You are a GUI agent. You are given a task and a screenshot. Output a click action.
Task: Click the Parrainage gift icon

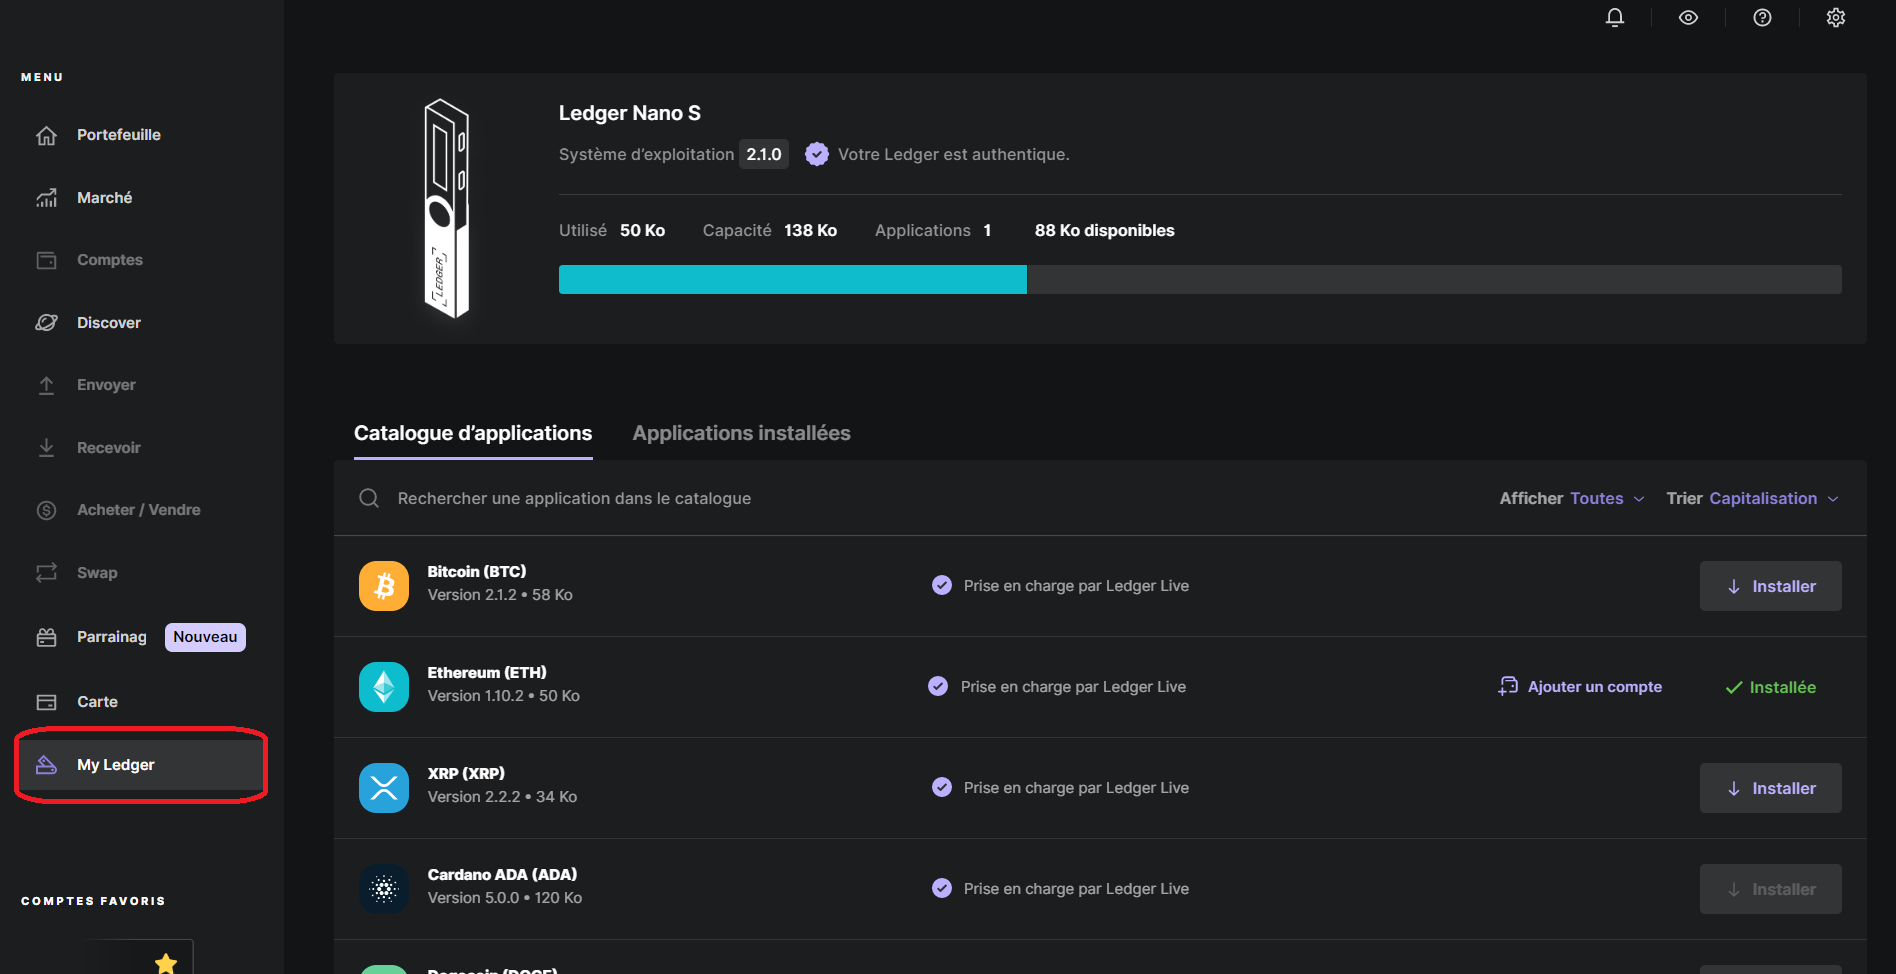47,637
